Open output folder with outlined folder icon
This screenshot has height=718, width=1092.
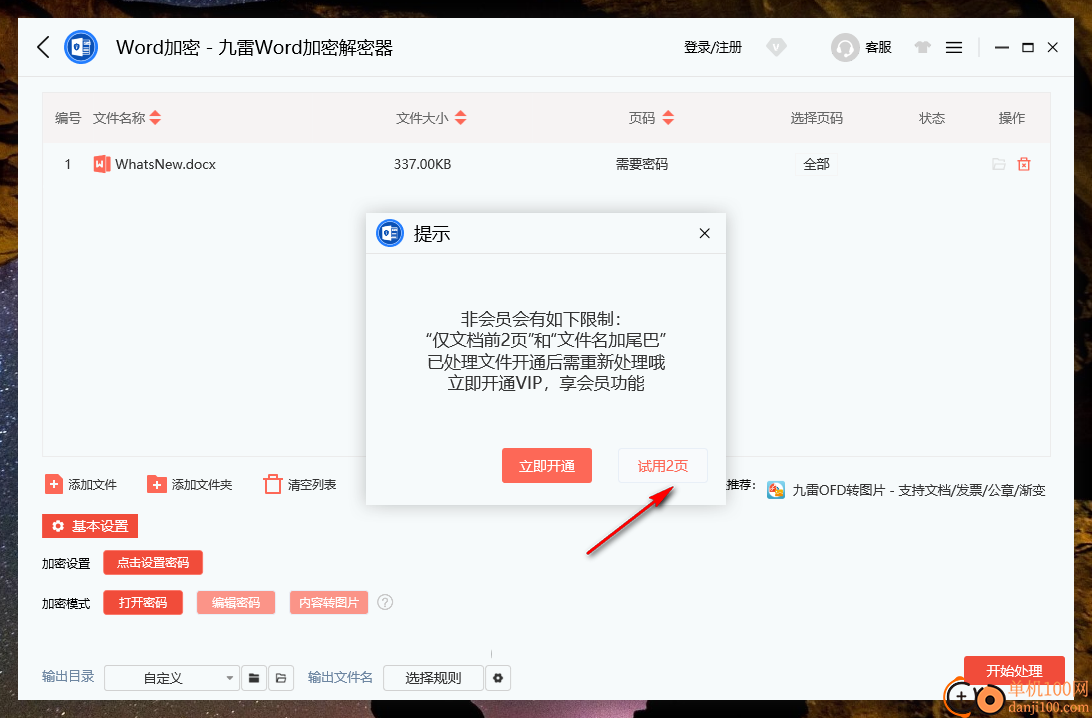tap(281, 678)
